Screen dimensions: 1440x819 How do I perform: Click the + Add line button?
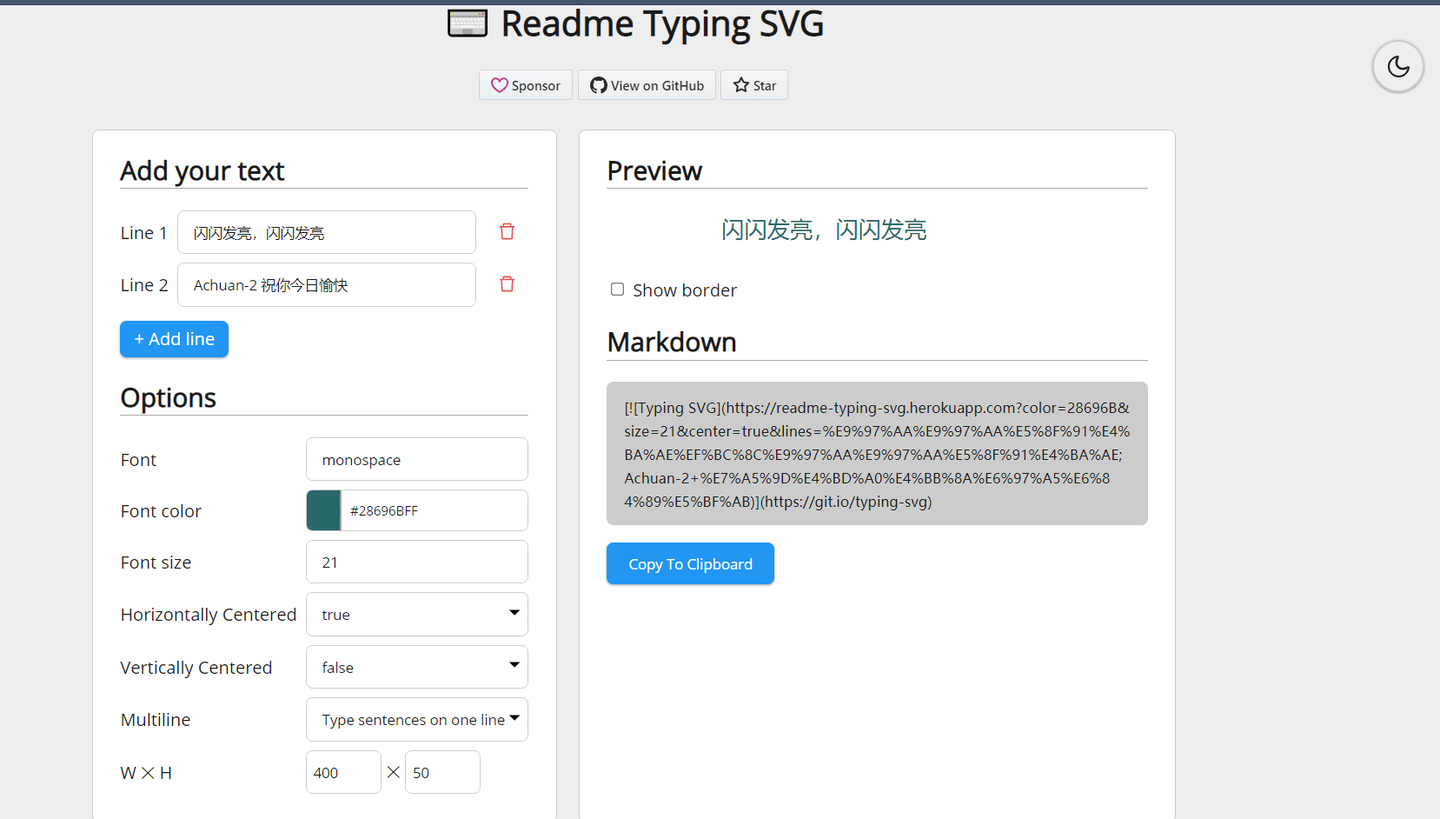[174, 339]
